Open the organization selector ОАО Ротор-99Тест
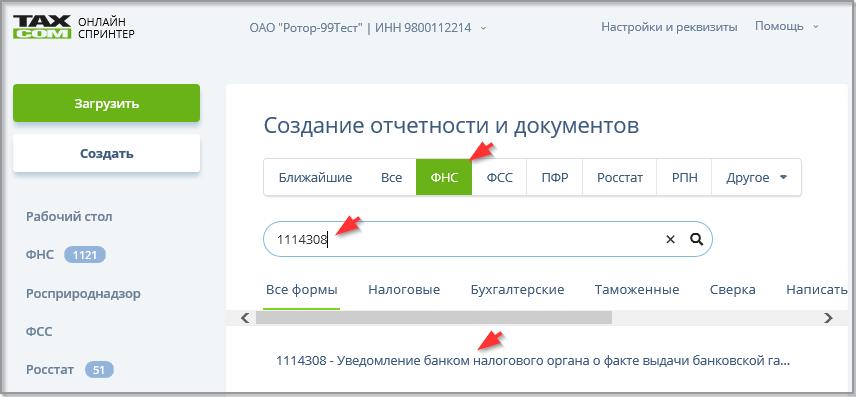This screenshot has width=856, height=397. (x=367, y=27)
